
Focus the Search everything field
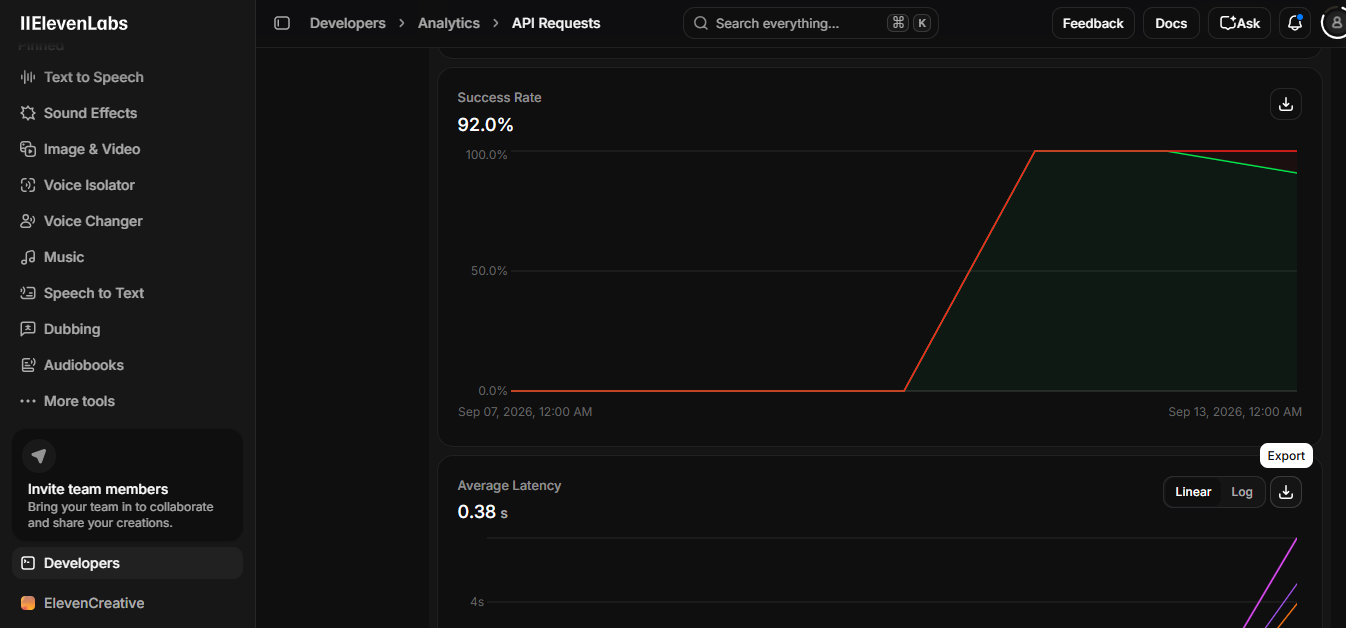tap(811, 23)
